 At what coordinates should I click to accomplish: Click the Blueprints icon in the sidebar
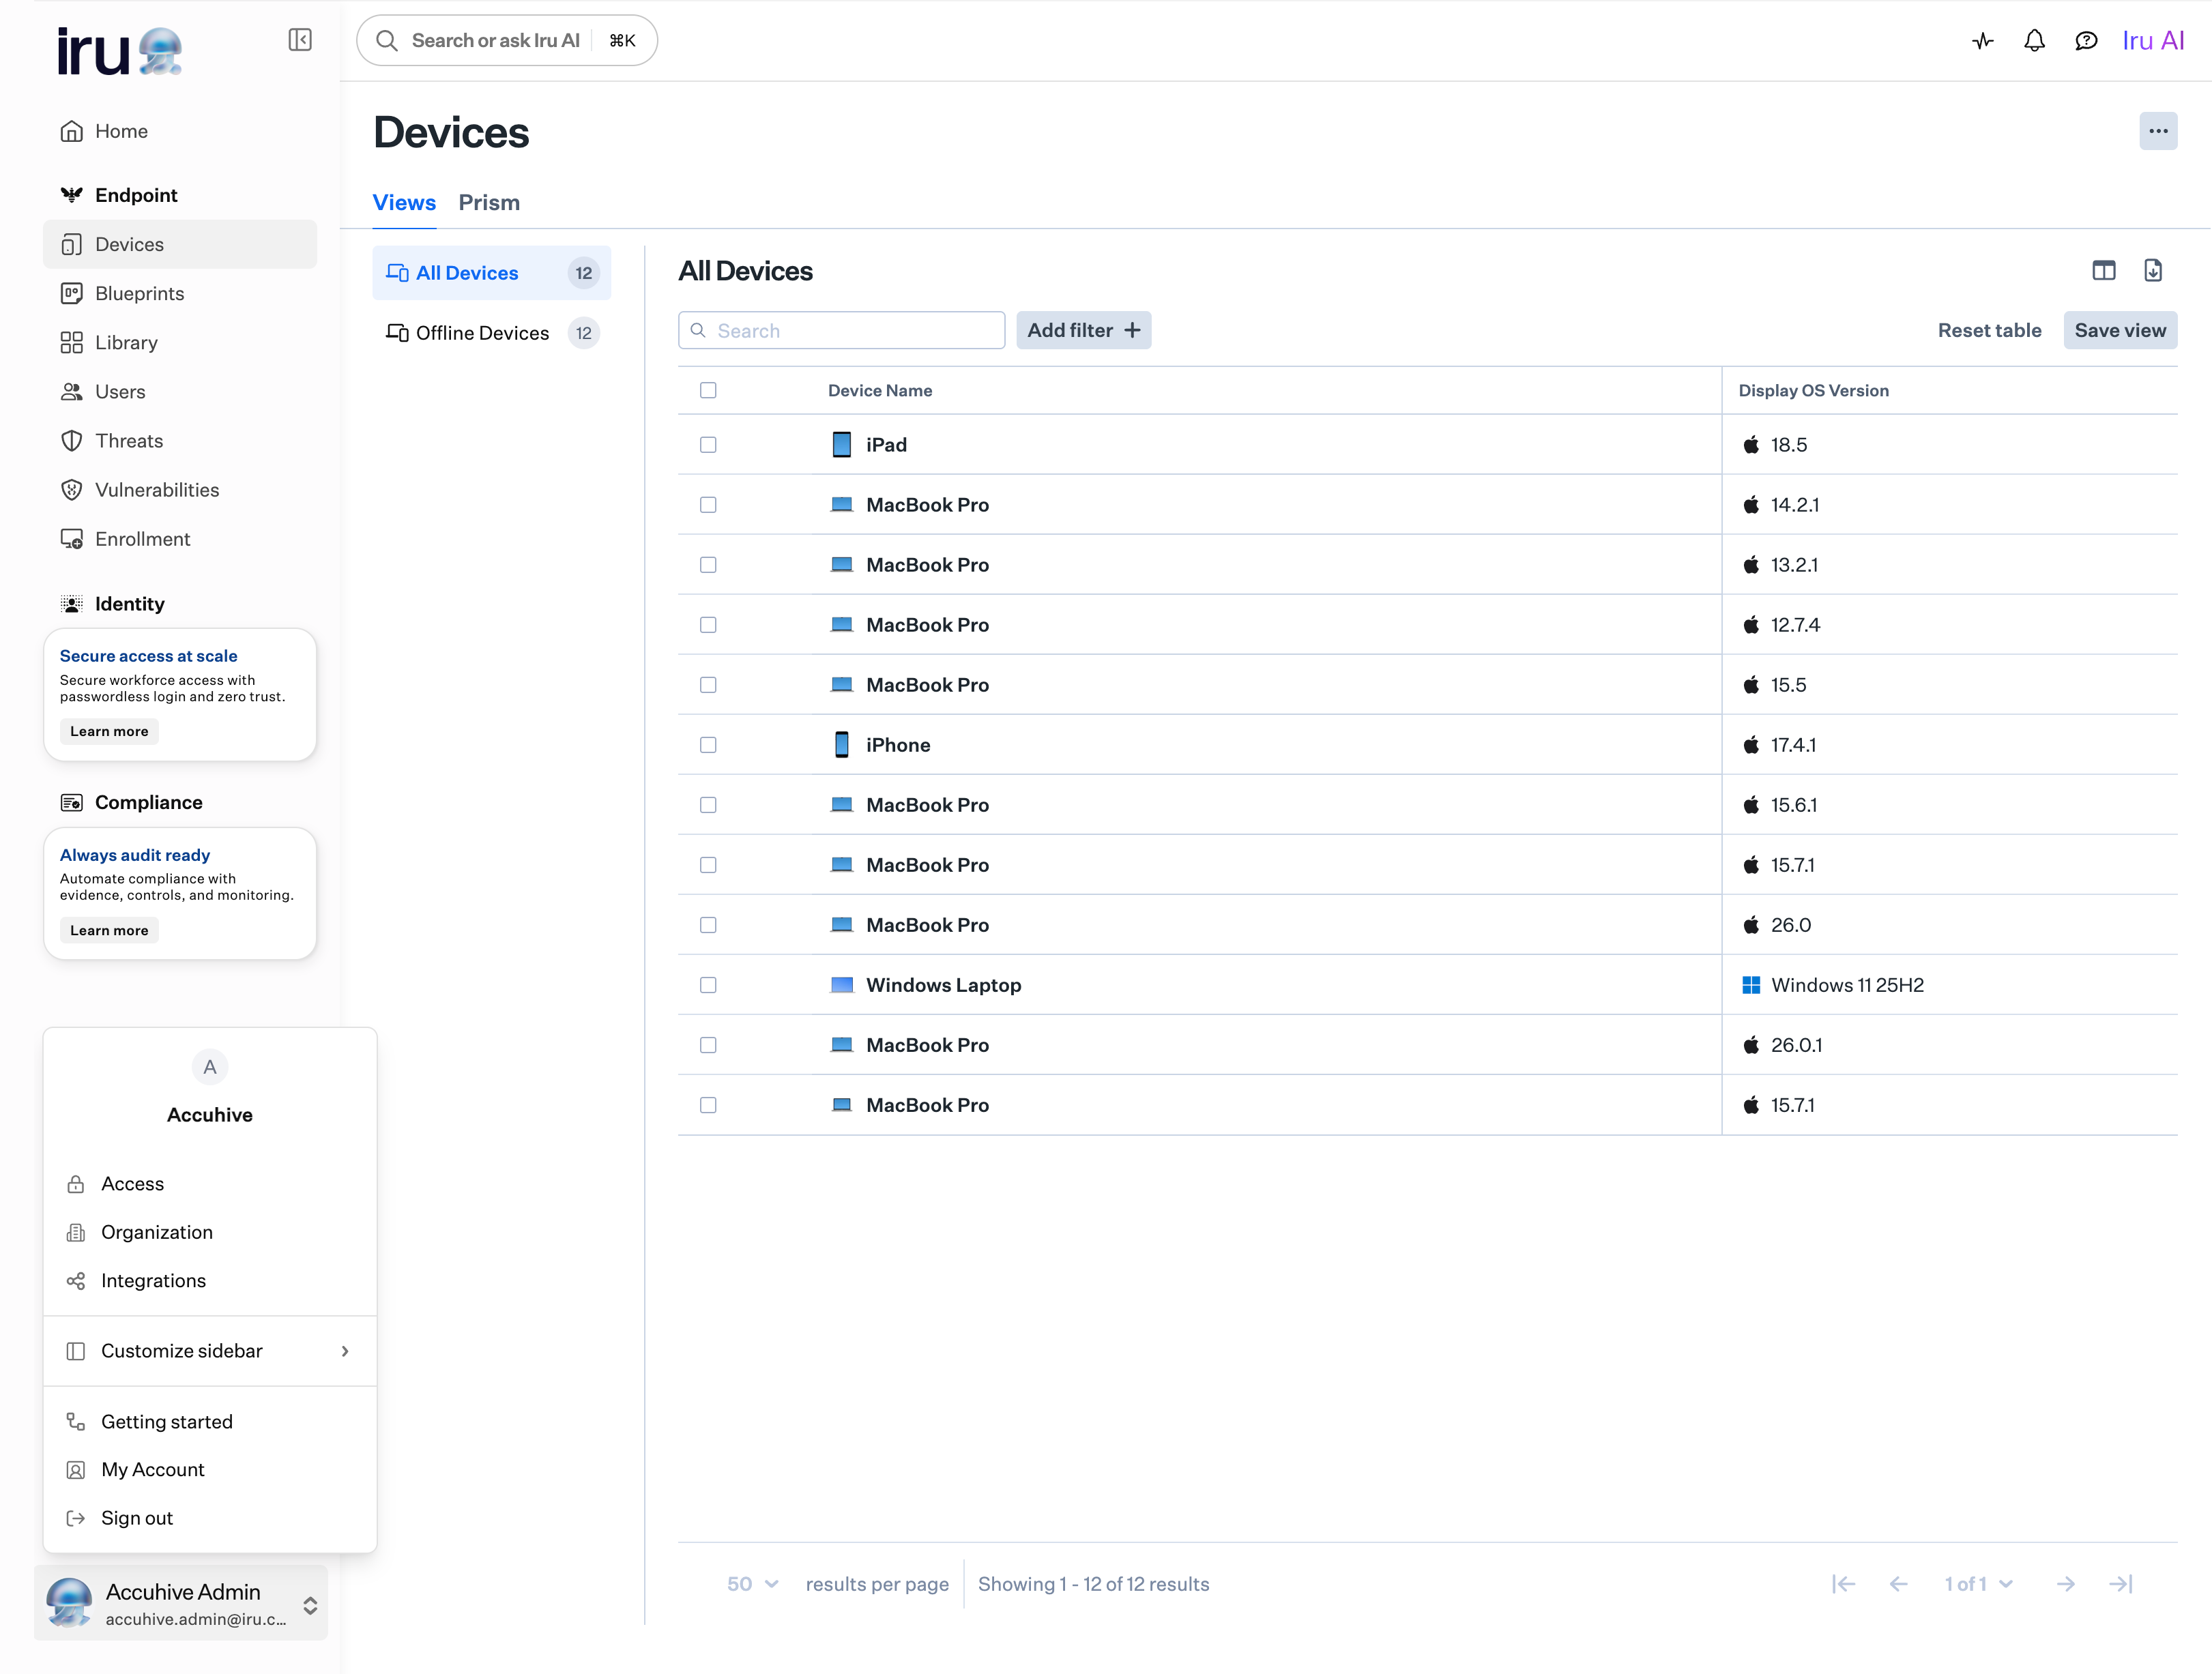[72, 293]
